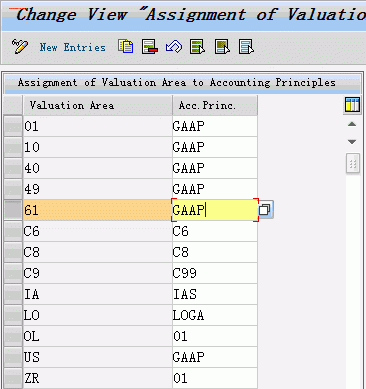Click valuation area cell C9

(x=97, y=273)
